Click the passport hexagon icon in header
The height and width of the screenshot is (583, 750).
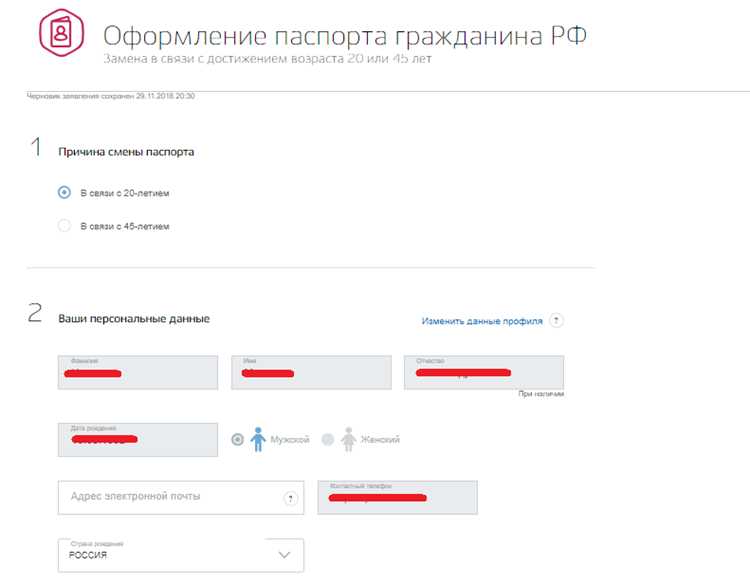pyautogui.click(x=61, y=33)
